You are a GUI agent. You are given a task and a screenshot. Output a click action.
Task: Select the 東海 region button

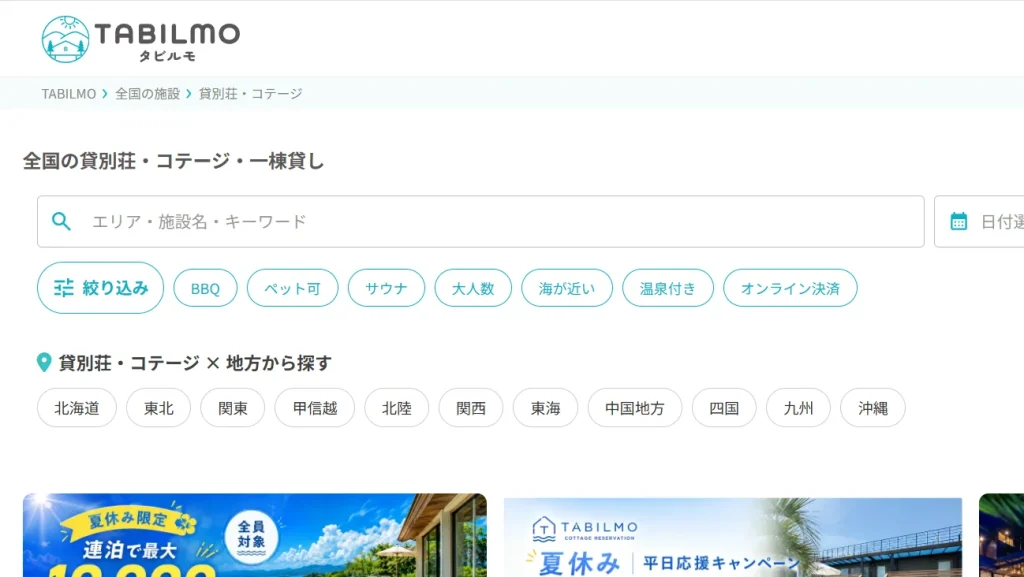tap(545, 408)
